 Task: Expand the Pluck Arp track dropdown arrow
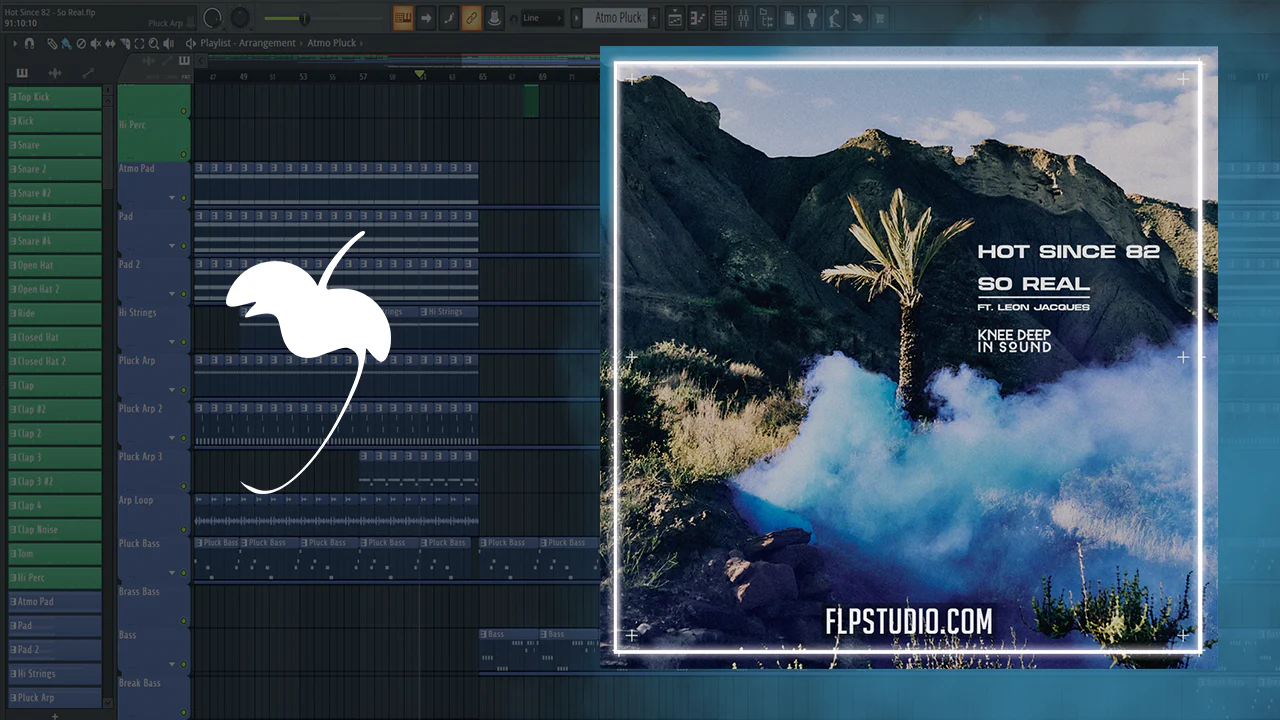pyautogui.click(x=172, y=390)
